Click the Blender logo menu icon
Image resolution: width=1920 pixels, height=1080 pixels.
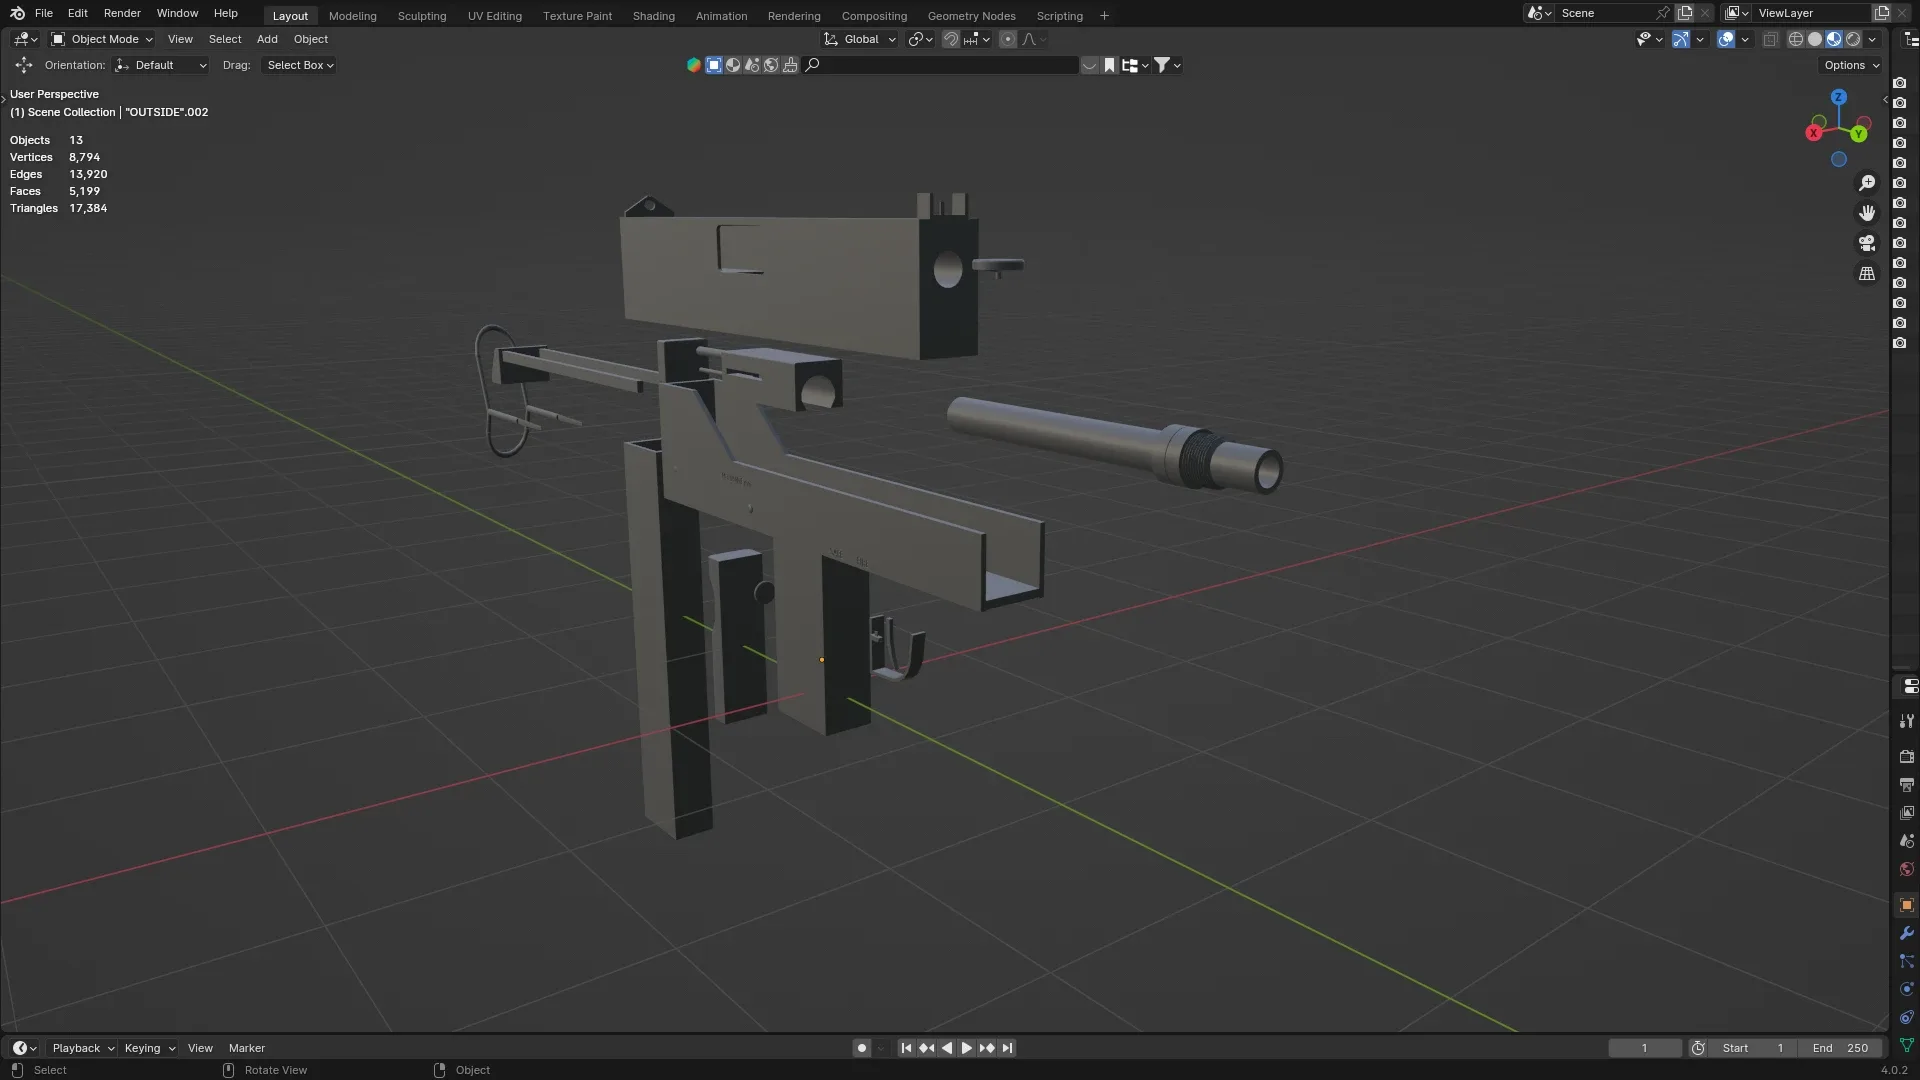pos(17,13)
